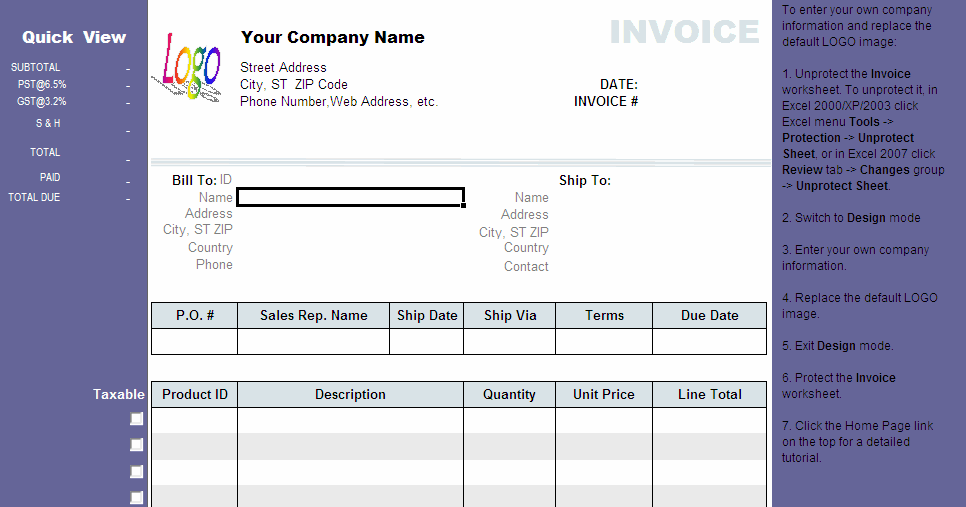Select the first Product ID row cell
This screenshot has width=966, height=507.
[195, 420]
